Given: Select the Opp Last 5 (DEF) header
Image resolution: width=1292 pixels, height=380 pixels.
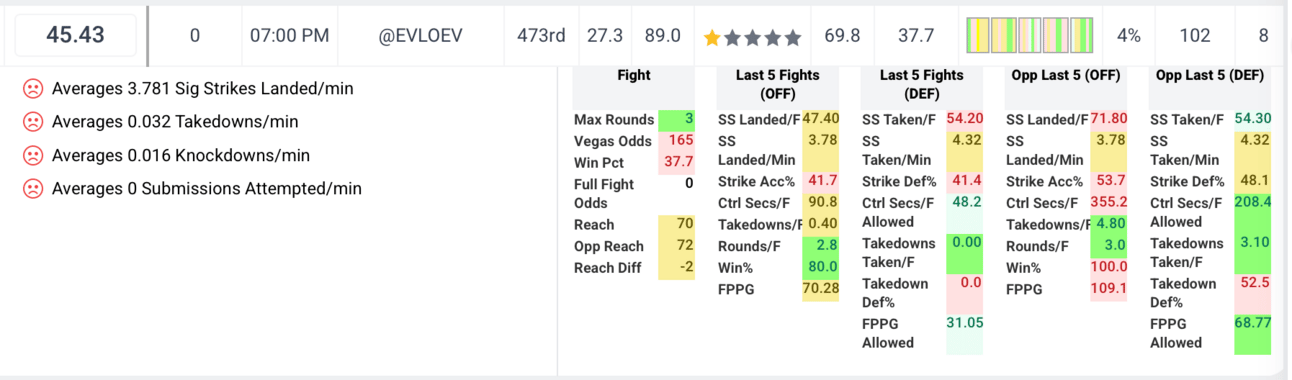Looking at the screenshot, I should tap(1210, 76).
